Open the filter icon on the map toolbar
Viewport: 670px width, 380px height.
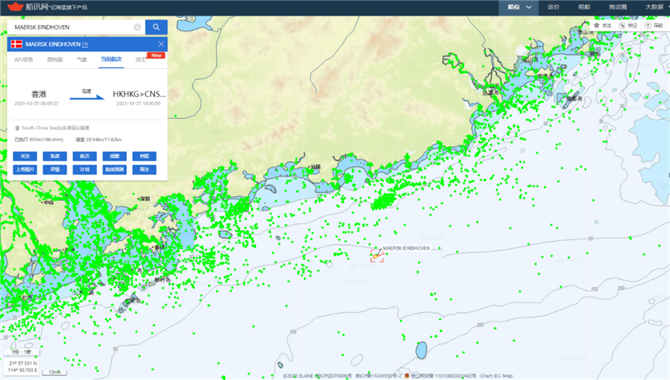tap(648, 25)
